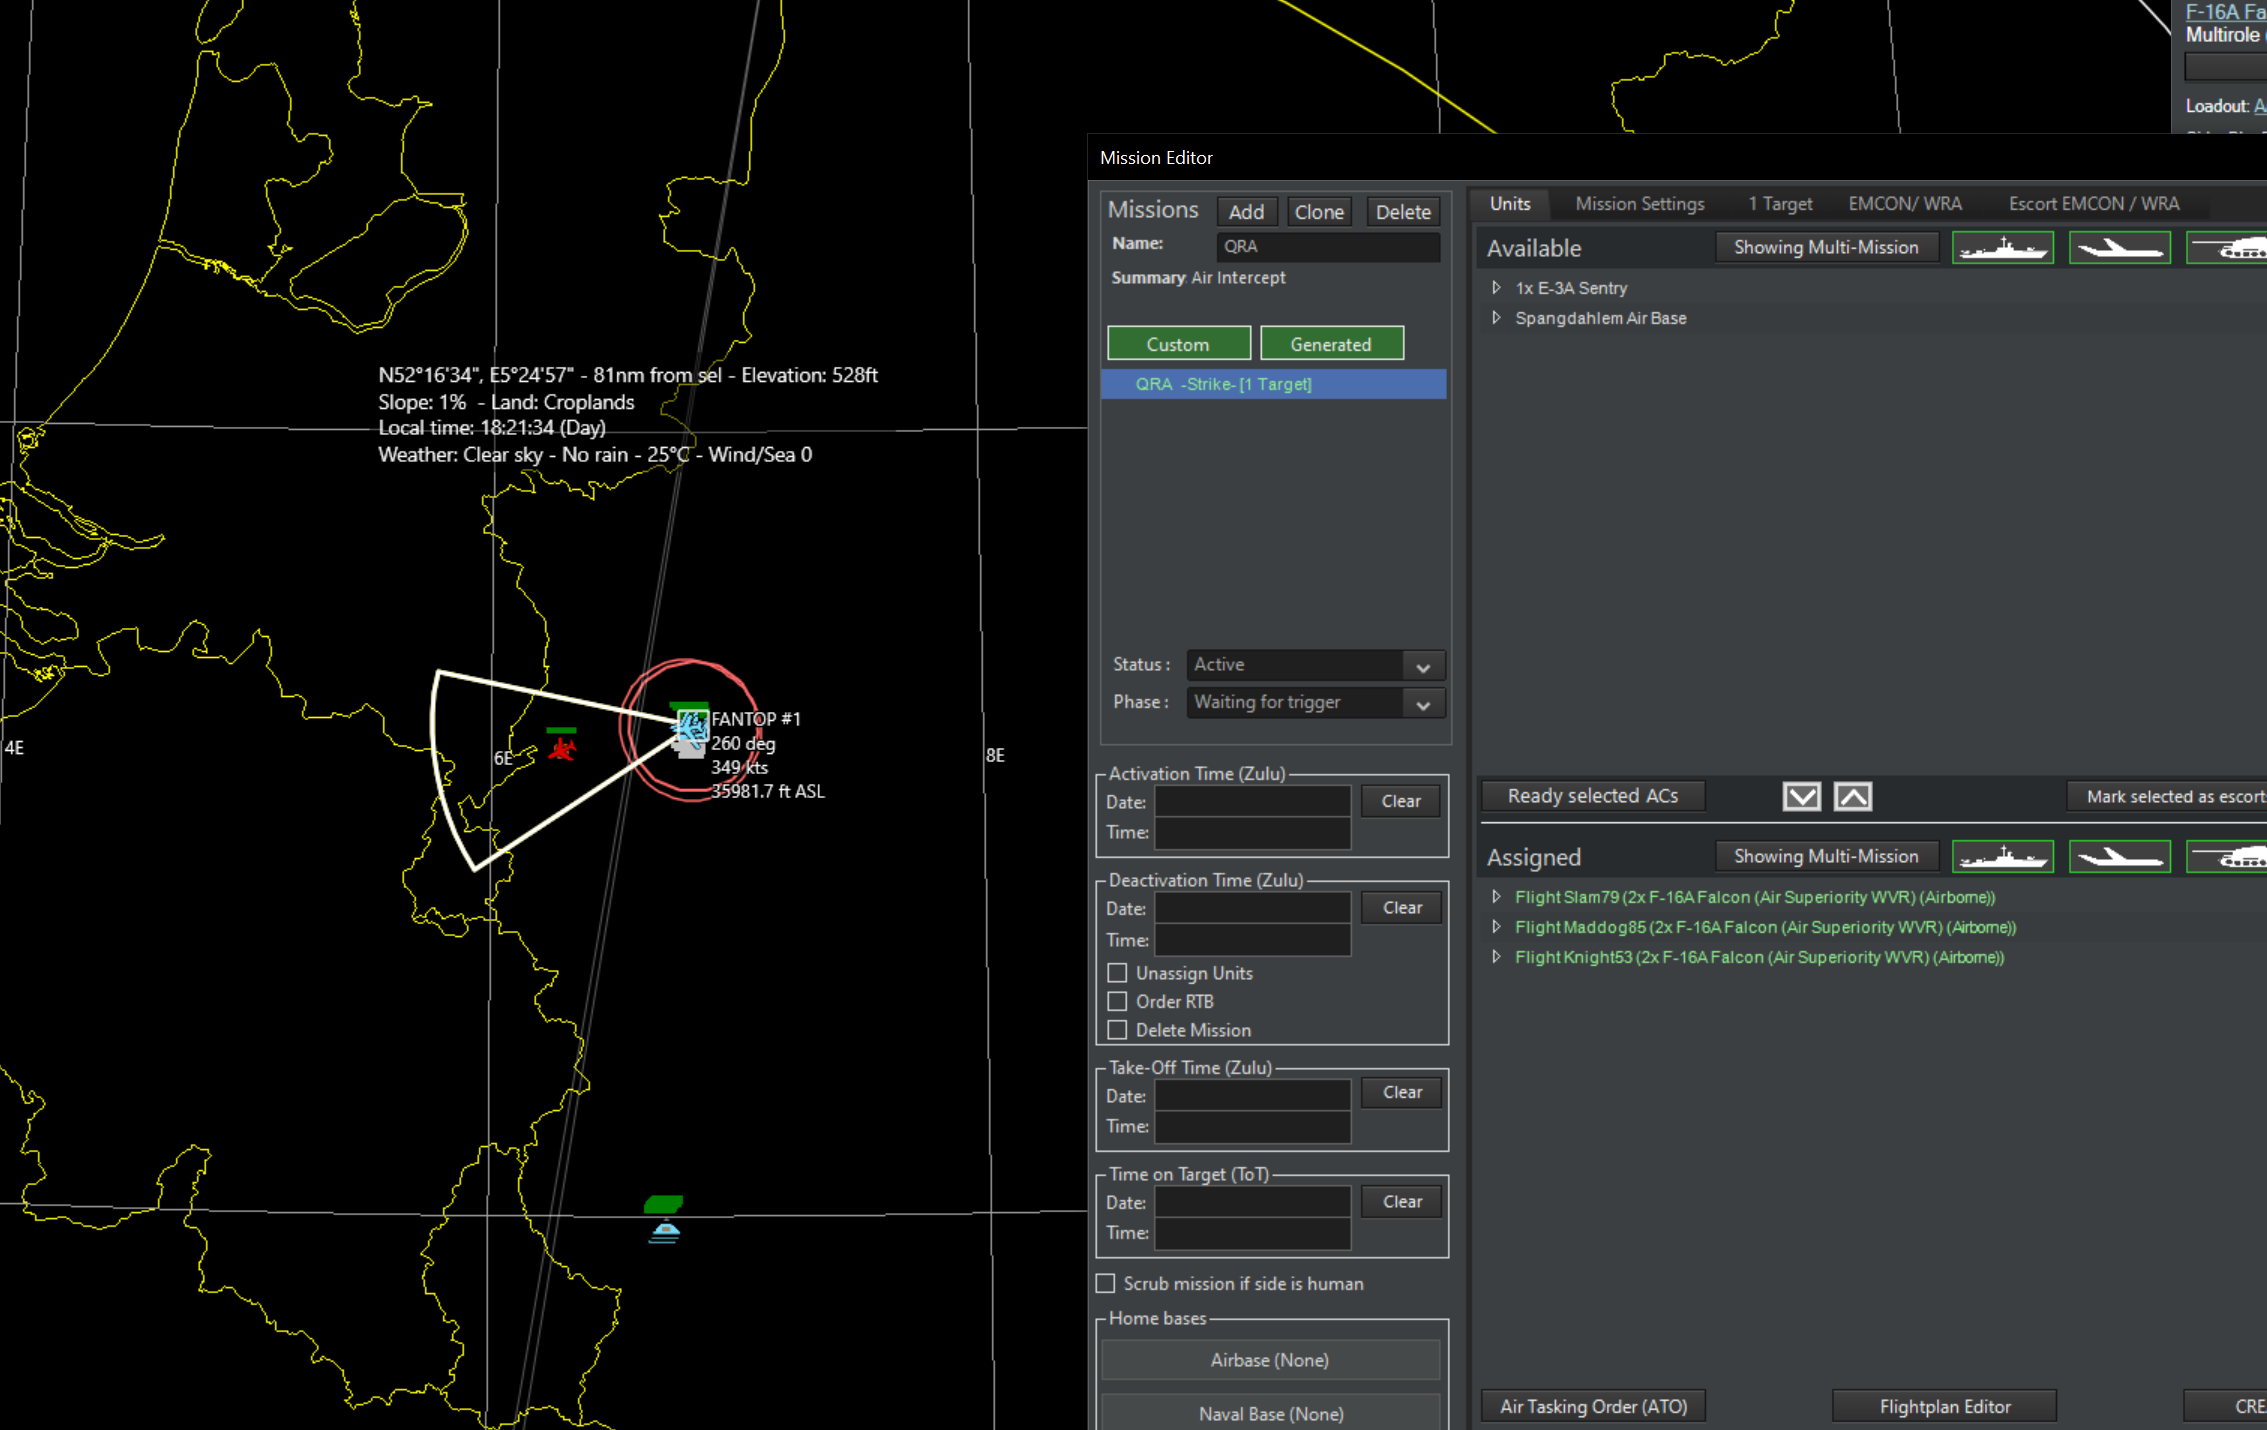The height and width of the screenshot is (1430, 2267).
Task: Click the up arrow unassign units button
Action: 1852,797
